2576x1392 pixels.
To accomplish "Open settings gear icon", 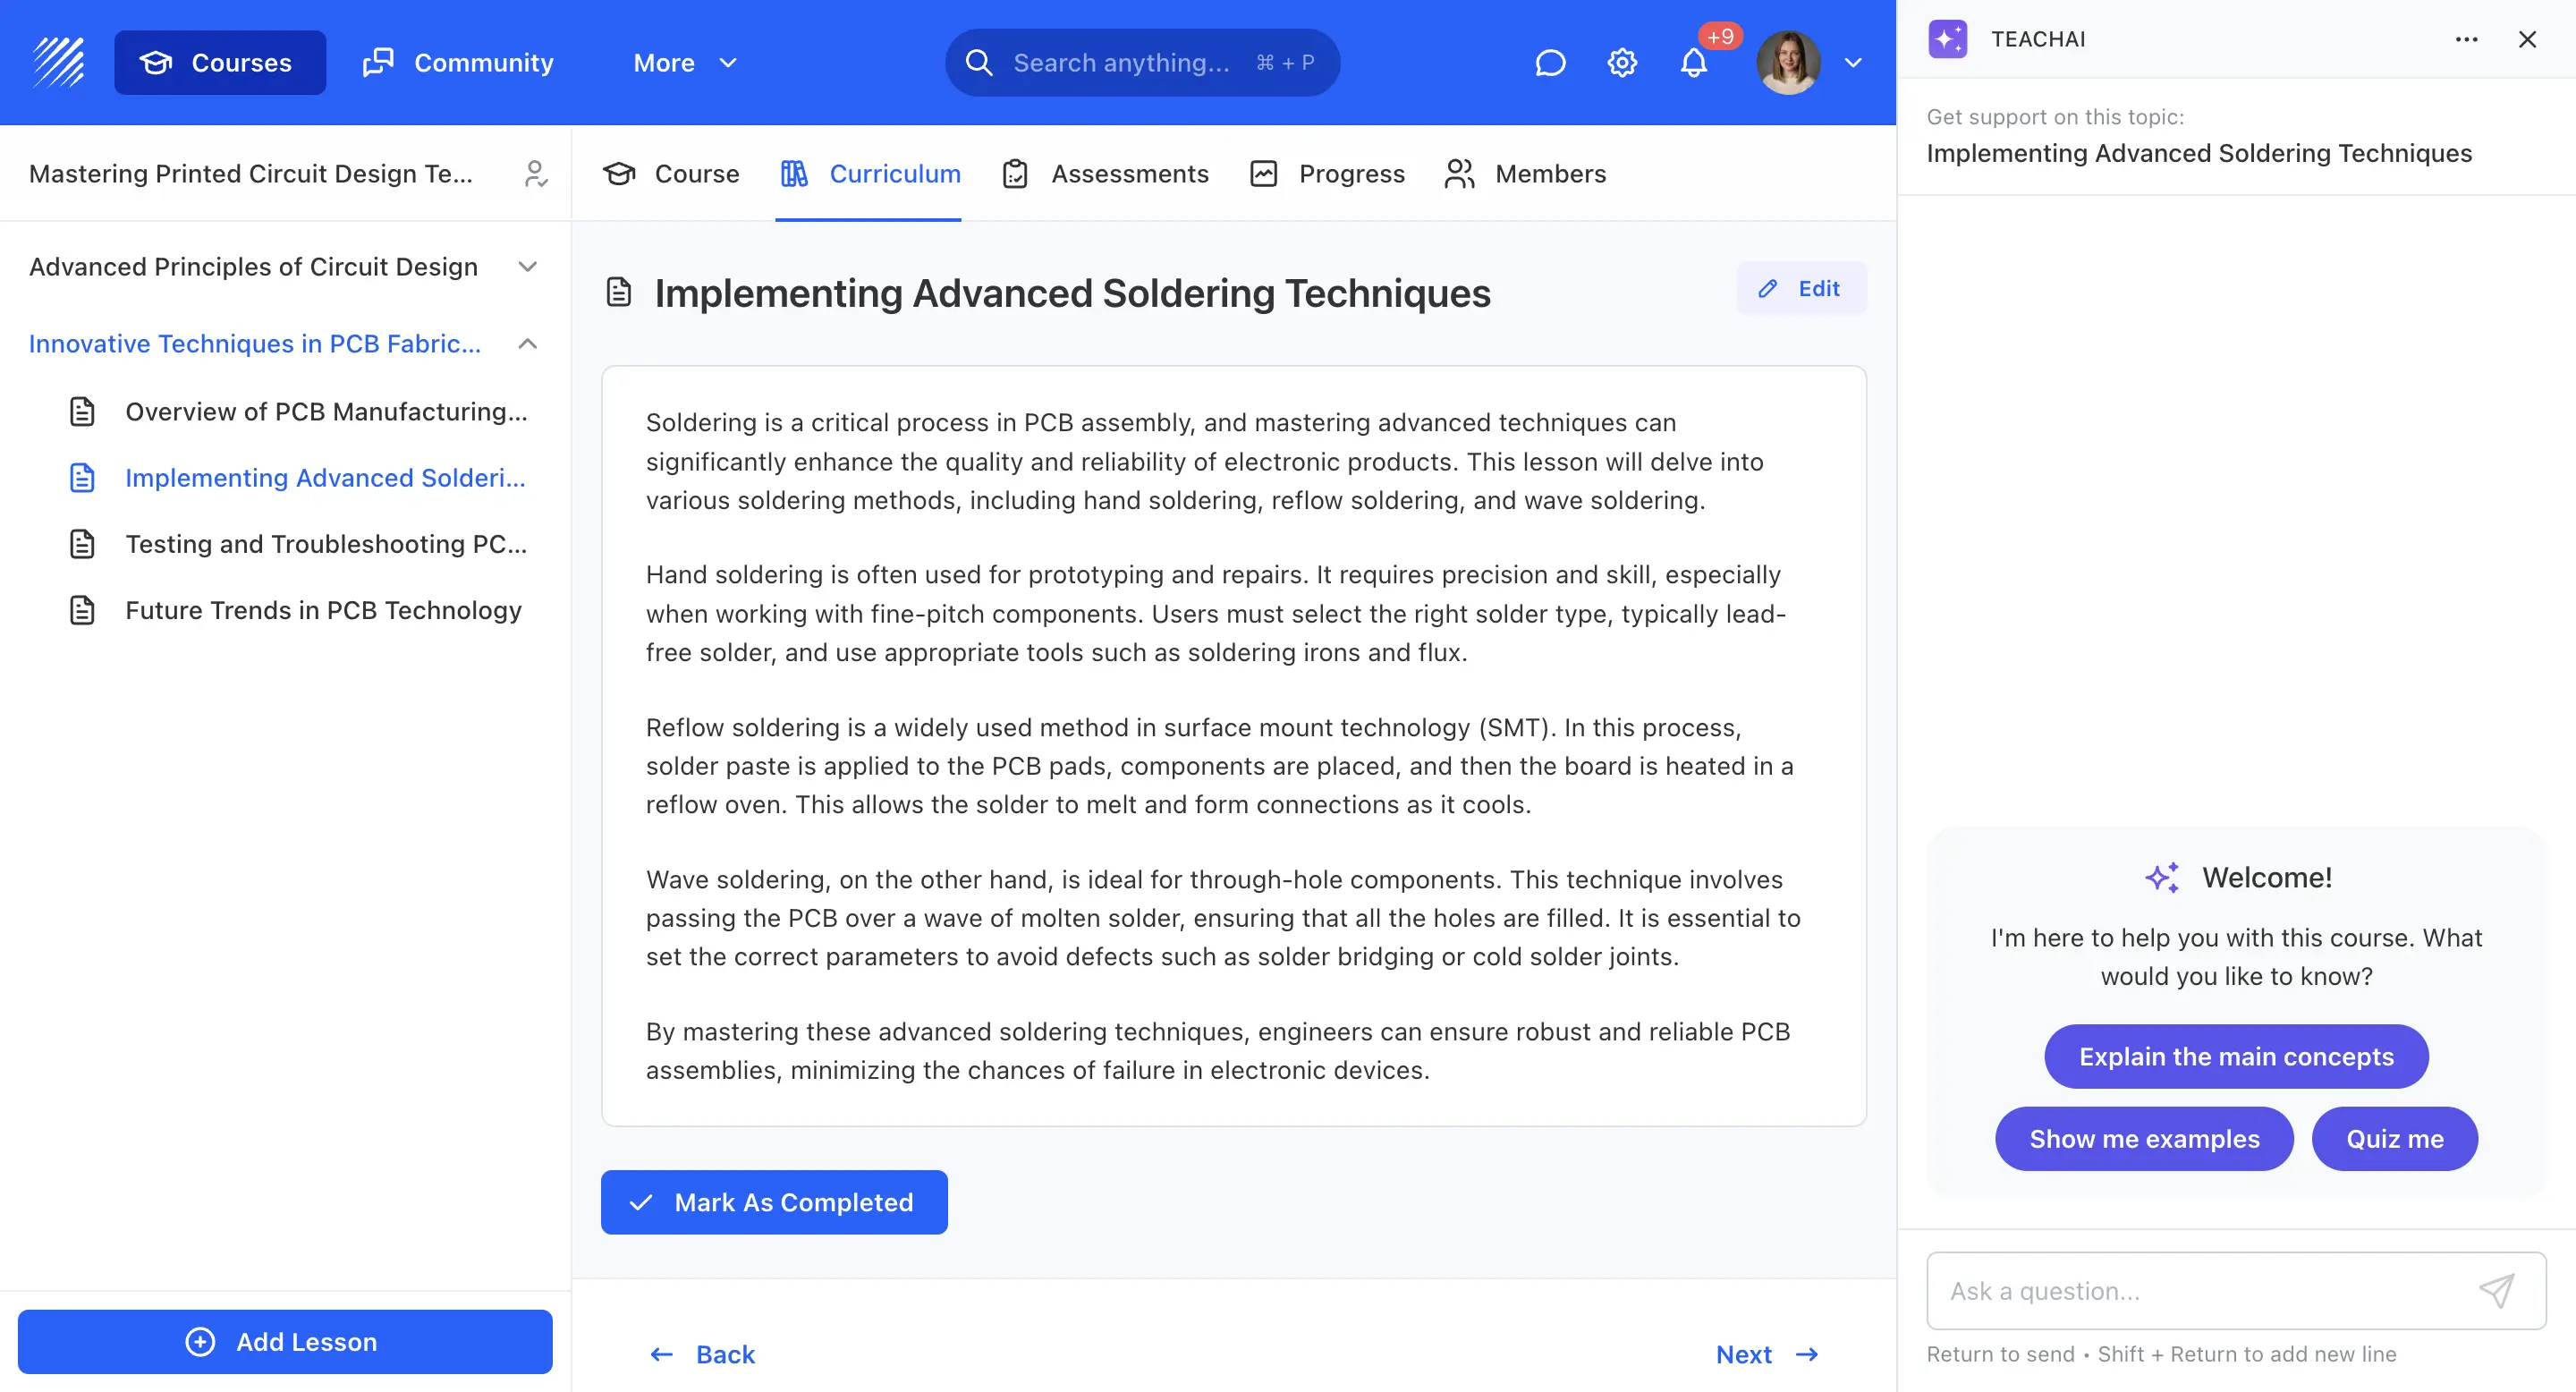I will click(1622, 63).
